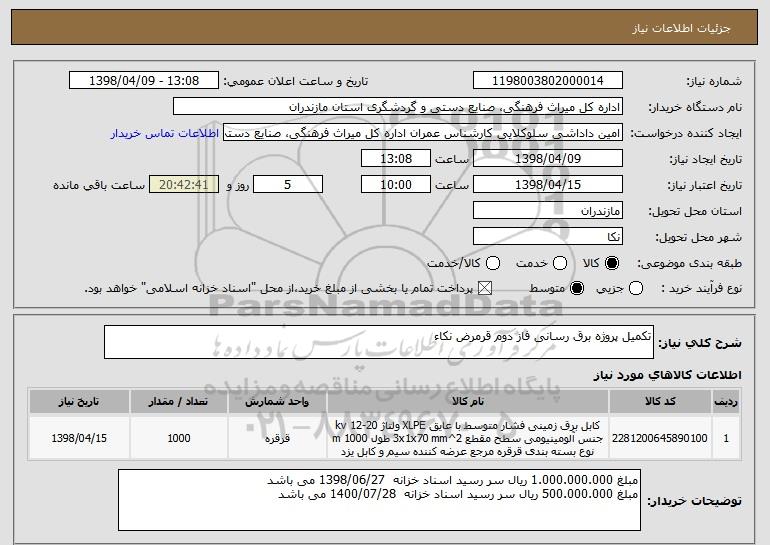Viewport: 770px width, 545px height.
Task: Click the creation time field 13:08
Action: click(x=396, y=159)
